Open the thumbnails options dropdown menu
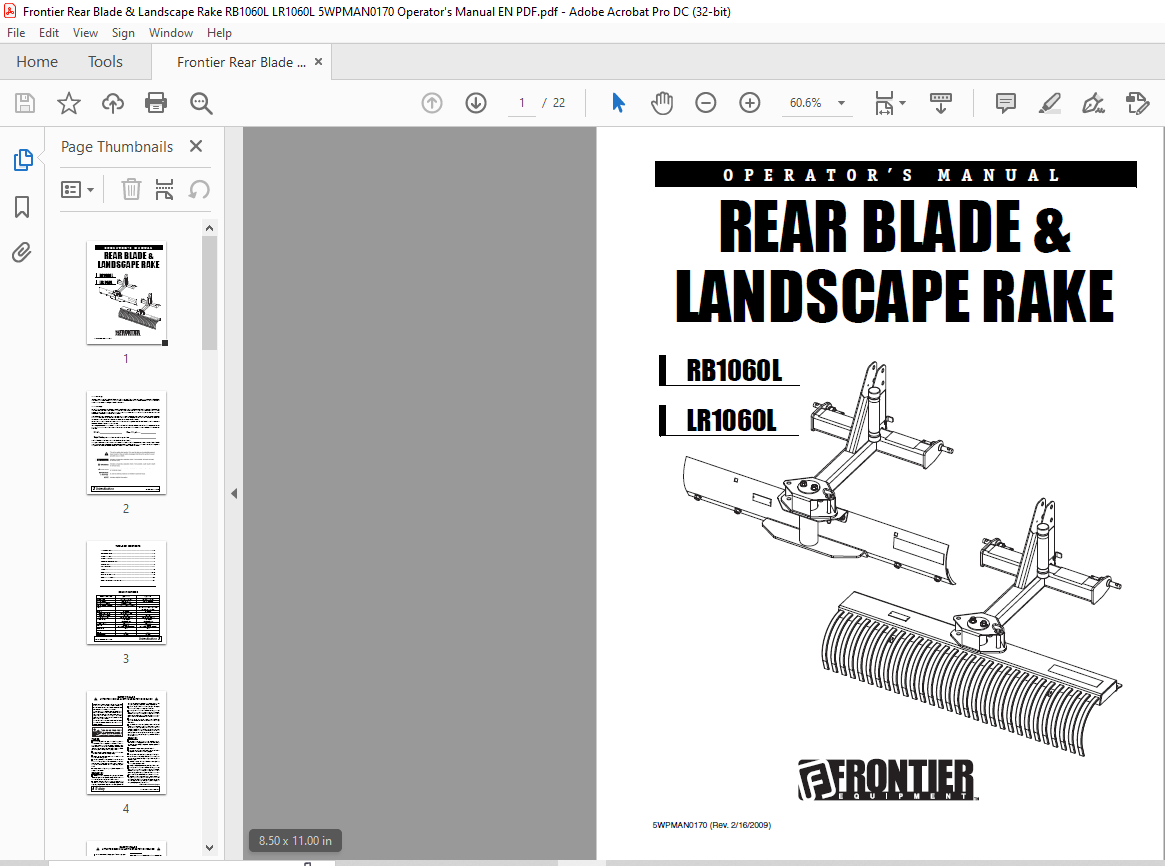 click(x=77, y=189)
